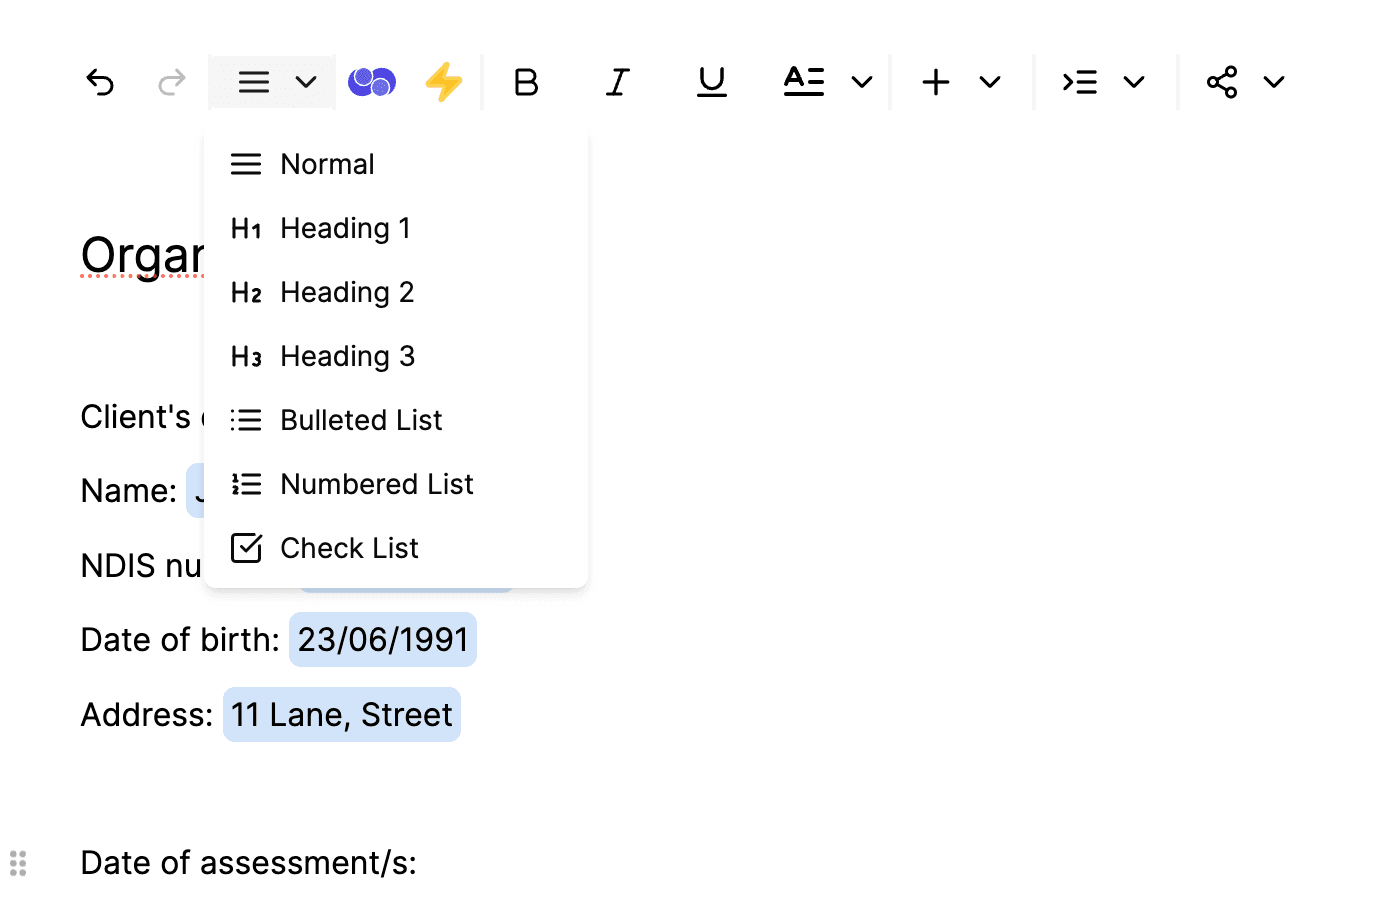Click the plus insert icon

click(936, 82)
